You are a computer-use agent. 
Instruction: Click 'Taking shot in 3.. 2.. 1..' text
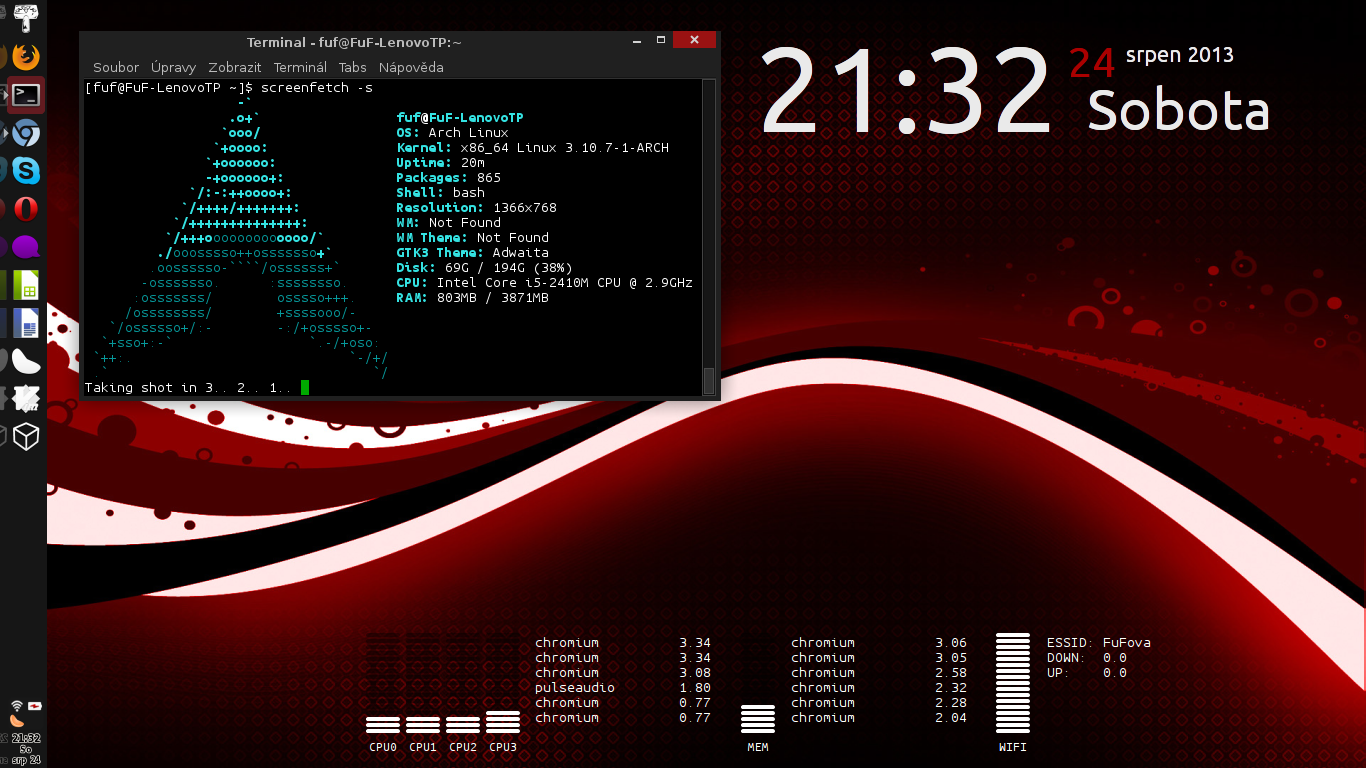(189, 387)
